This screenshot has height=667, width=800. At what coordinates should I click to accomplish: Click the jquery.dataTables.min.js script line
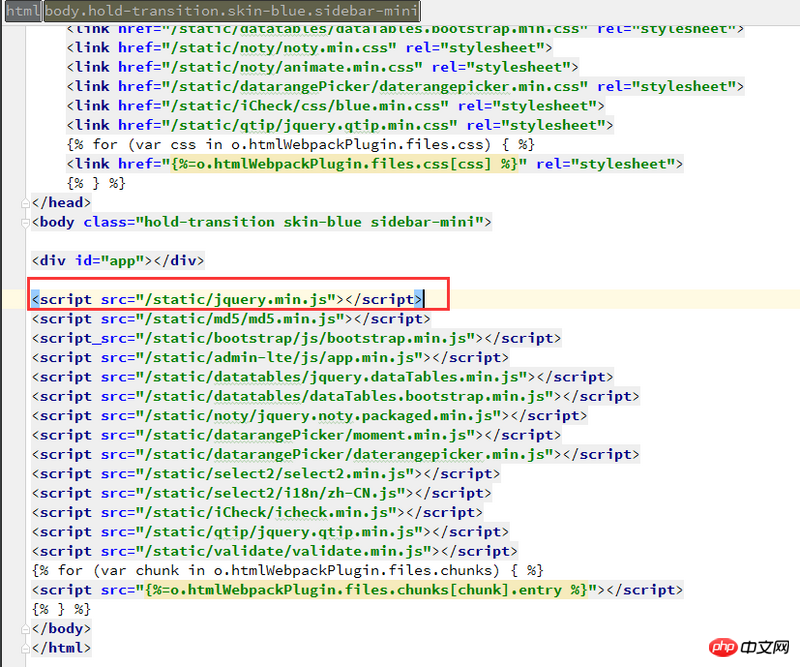point(322,377)
